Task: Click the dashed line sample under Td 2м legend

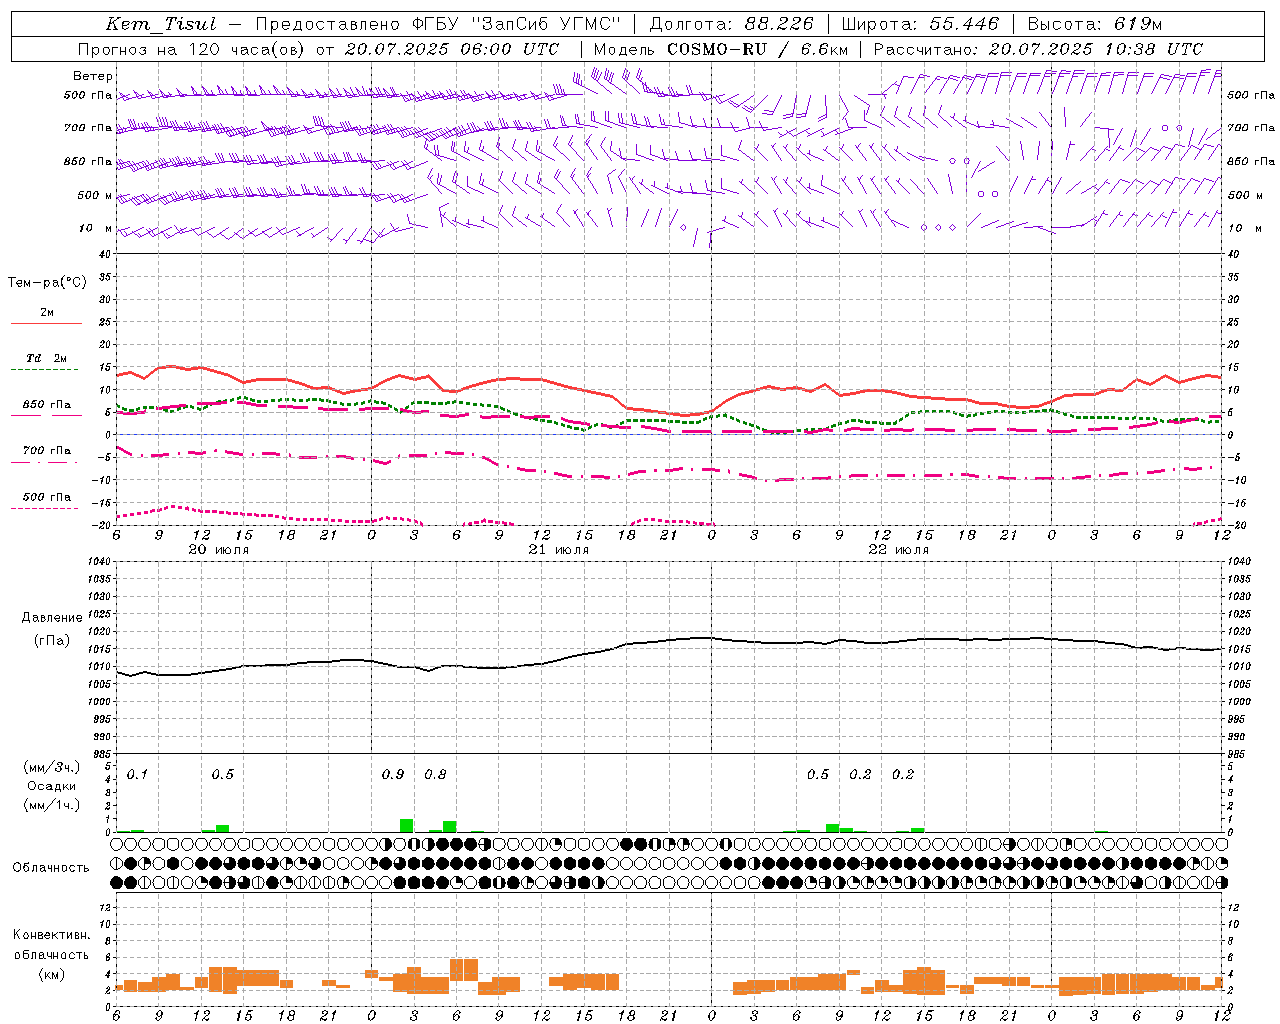Action: 46,370
